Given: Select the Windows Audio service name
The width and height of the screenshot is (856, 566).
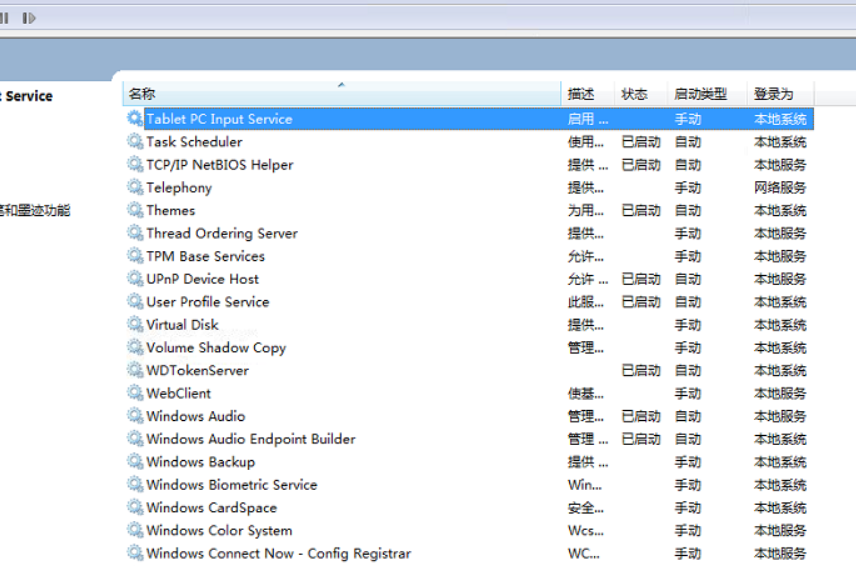Looking at the screenshot, I should (x=195, y=416).
